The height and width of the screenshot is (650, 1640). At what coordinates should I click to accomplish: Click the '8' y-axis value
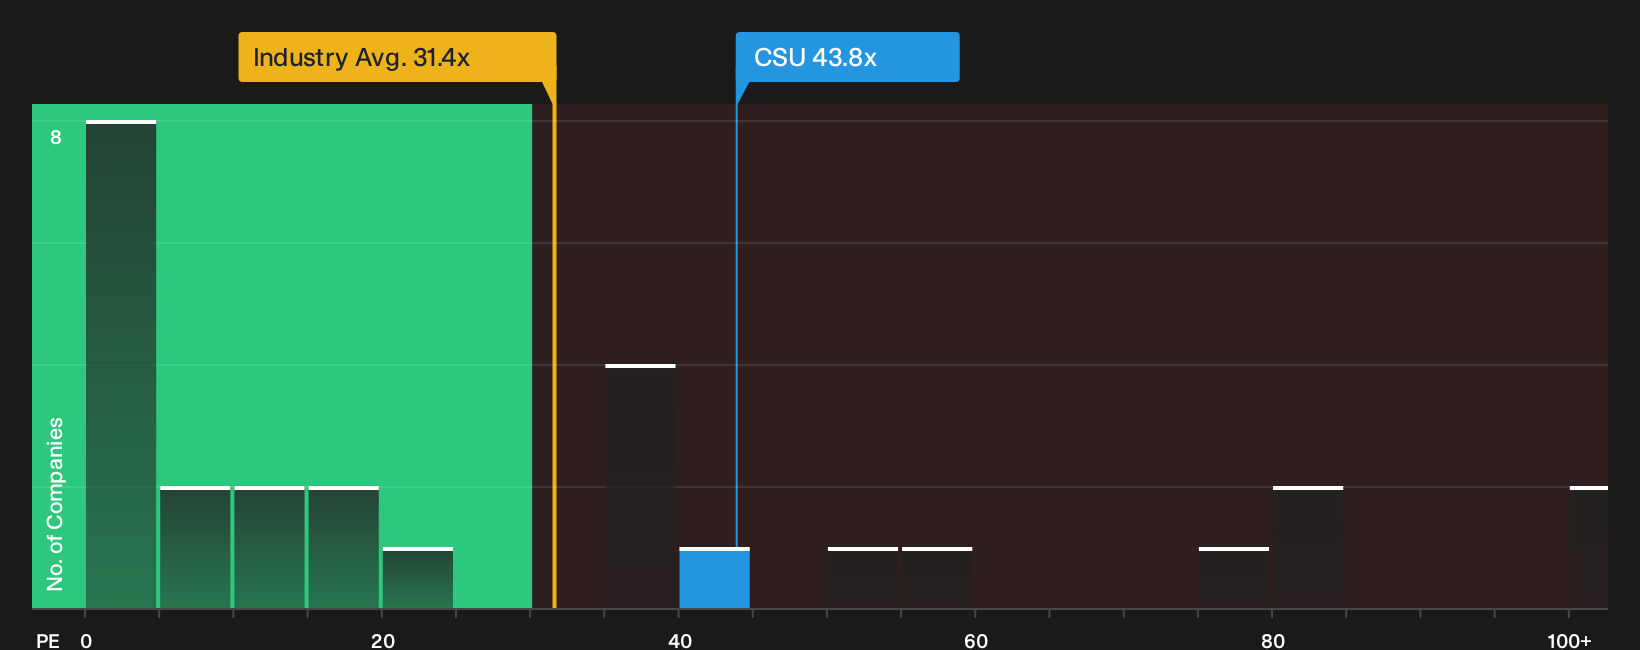[56, 137]
